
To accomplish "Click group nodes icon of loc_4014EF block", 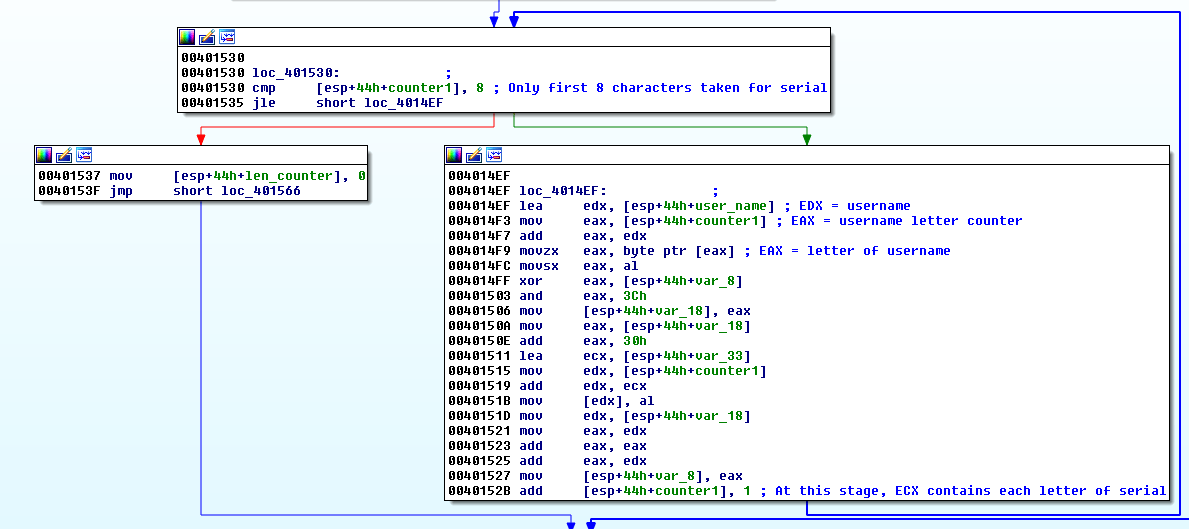I will [494, 155].
